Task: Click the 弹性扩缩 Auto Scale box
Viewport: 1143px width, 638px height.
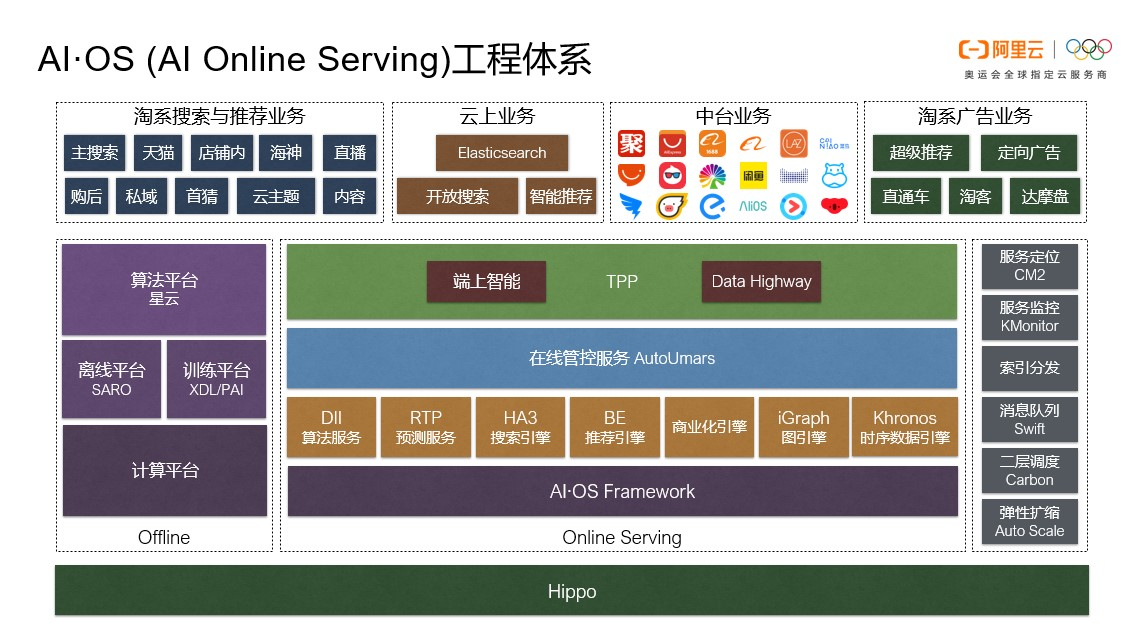Action: 1029,521
